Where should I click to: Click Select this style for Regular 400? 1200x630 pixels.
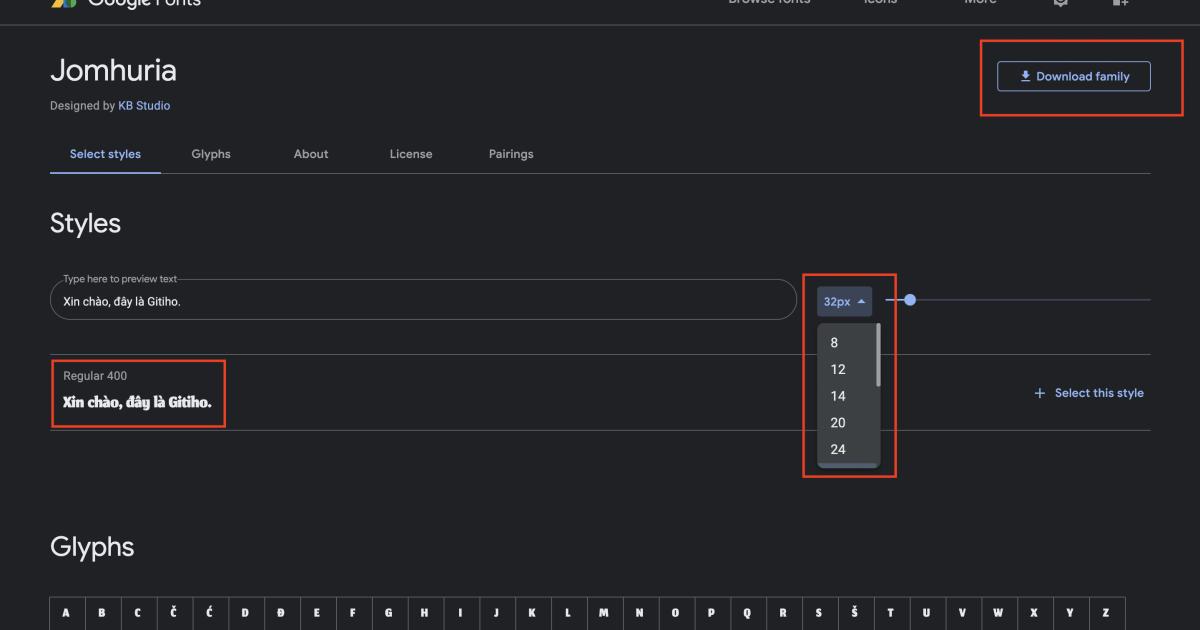click(x=1089, y=393)
